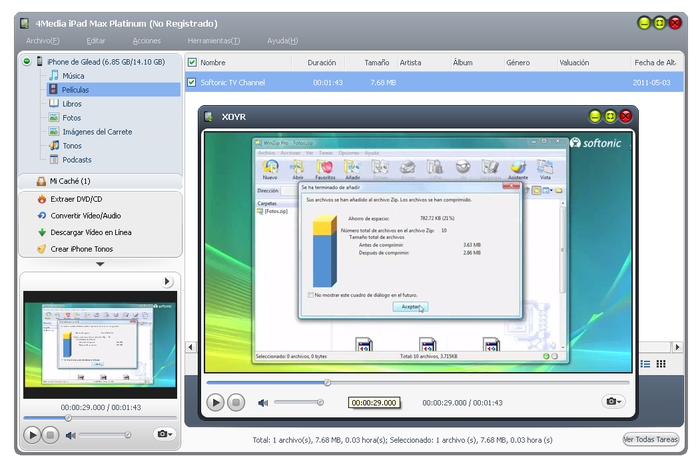The width and height of the screenshot is (700, 466).
Task: Open the Fotos category icon
Action: pos(54,117)
